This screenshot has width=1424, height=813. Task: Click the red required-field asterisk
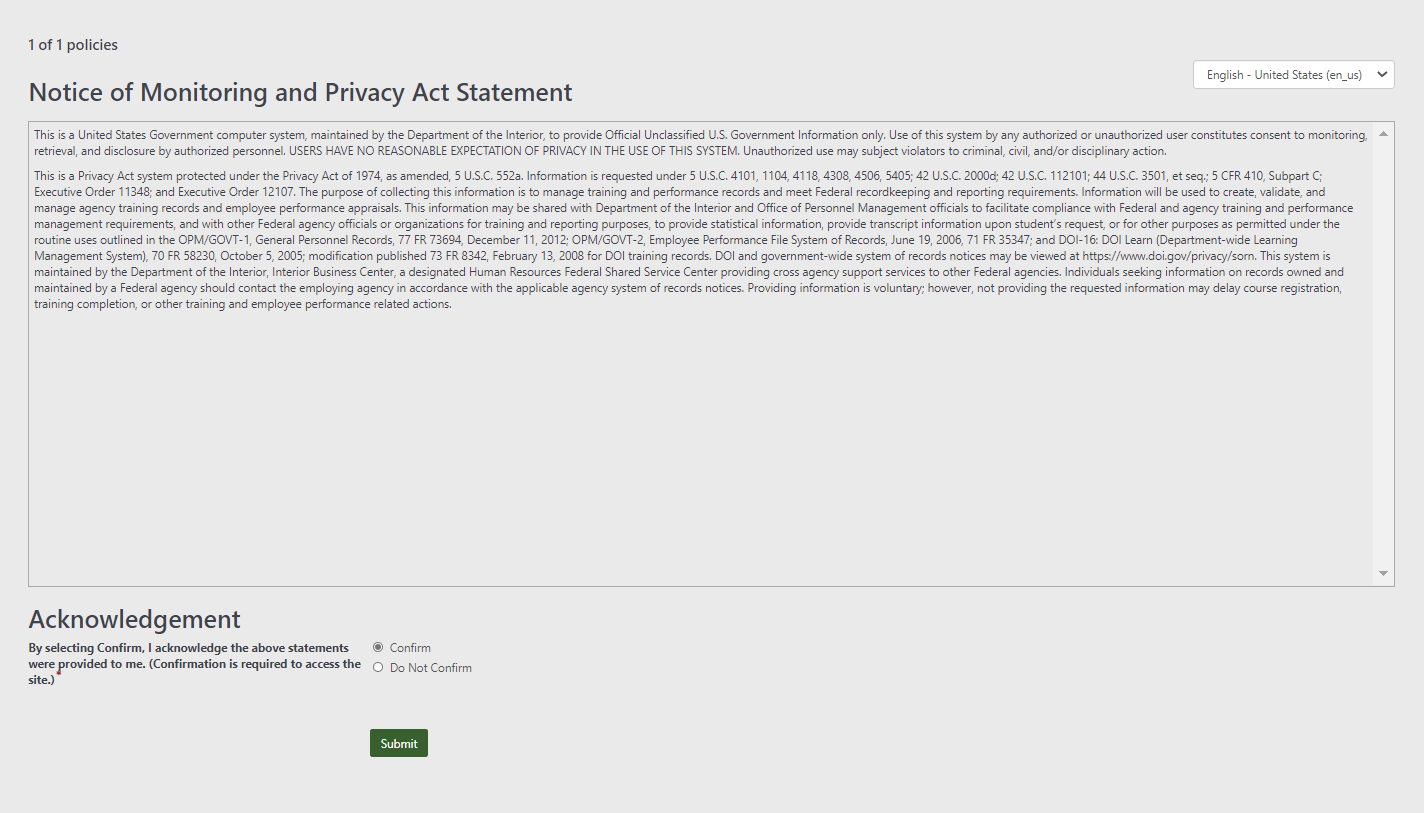click(x=58, y=673)
